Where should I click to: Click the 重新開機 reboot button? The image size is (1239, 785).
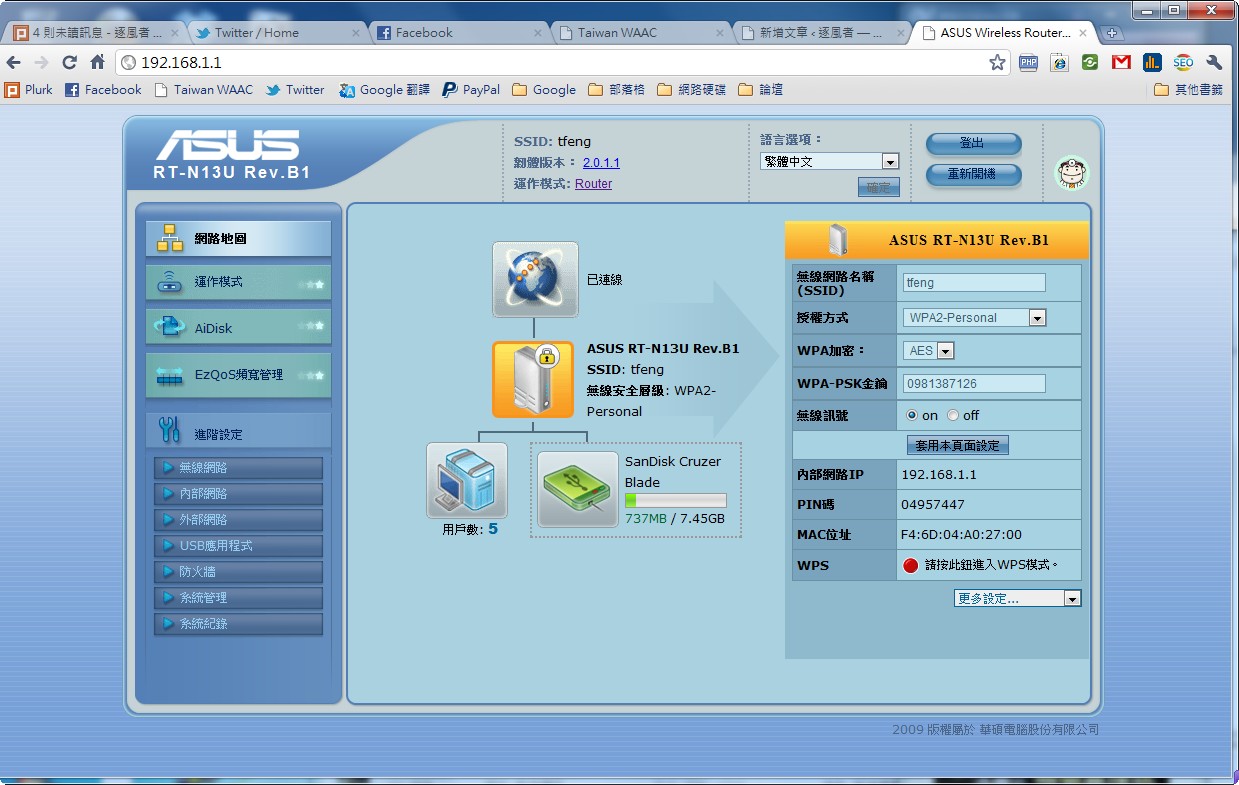coord(973,174)
